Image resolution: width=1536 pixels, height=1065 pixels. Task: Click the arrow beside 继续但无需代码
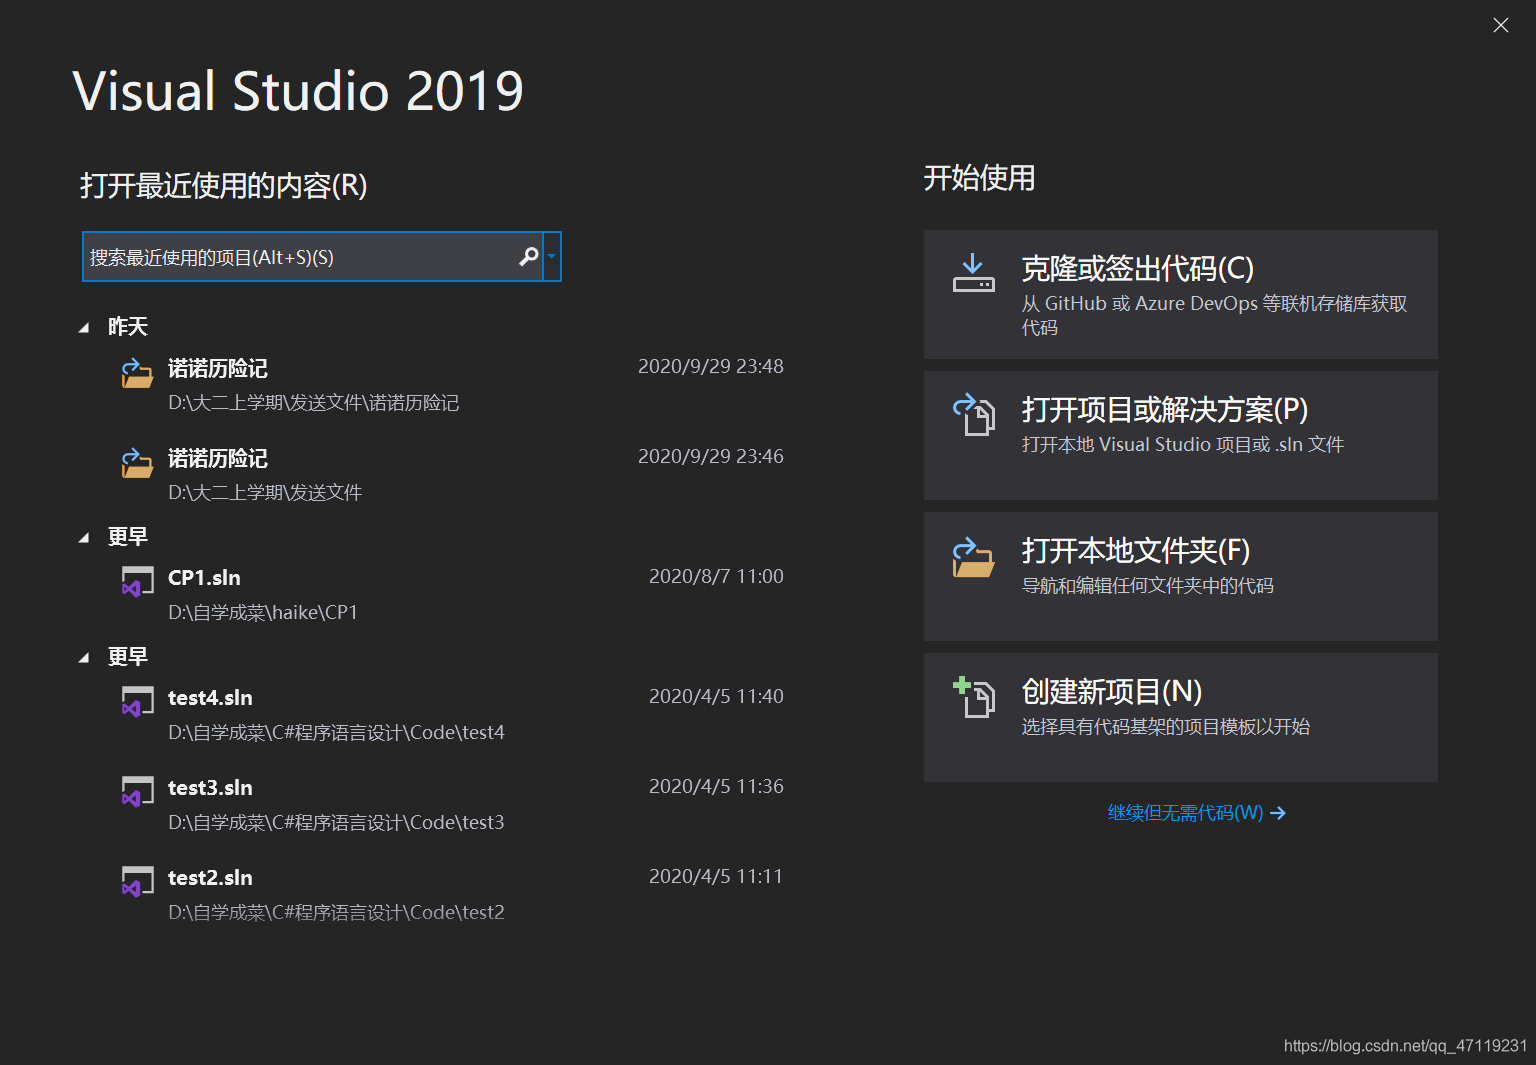pos(1278,813)
